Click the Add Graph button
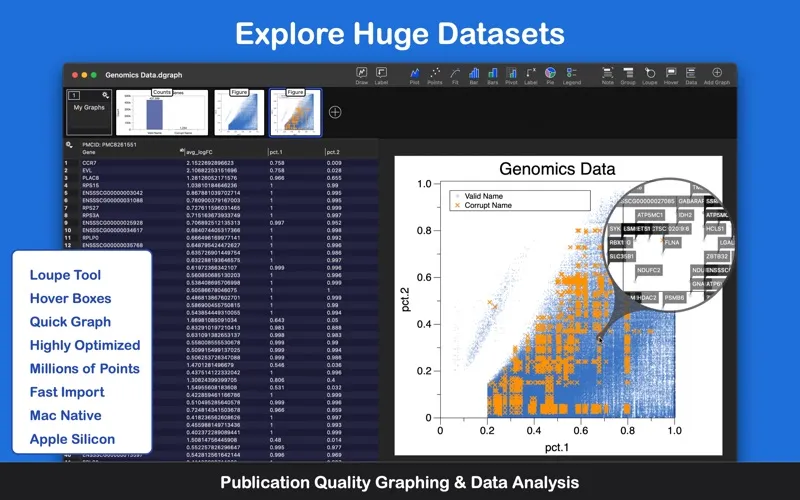Viewport: 800px width, 500px height. [717, 75]
